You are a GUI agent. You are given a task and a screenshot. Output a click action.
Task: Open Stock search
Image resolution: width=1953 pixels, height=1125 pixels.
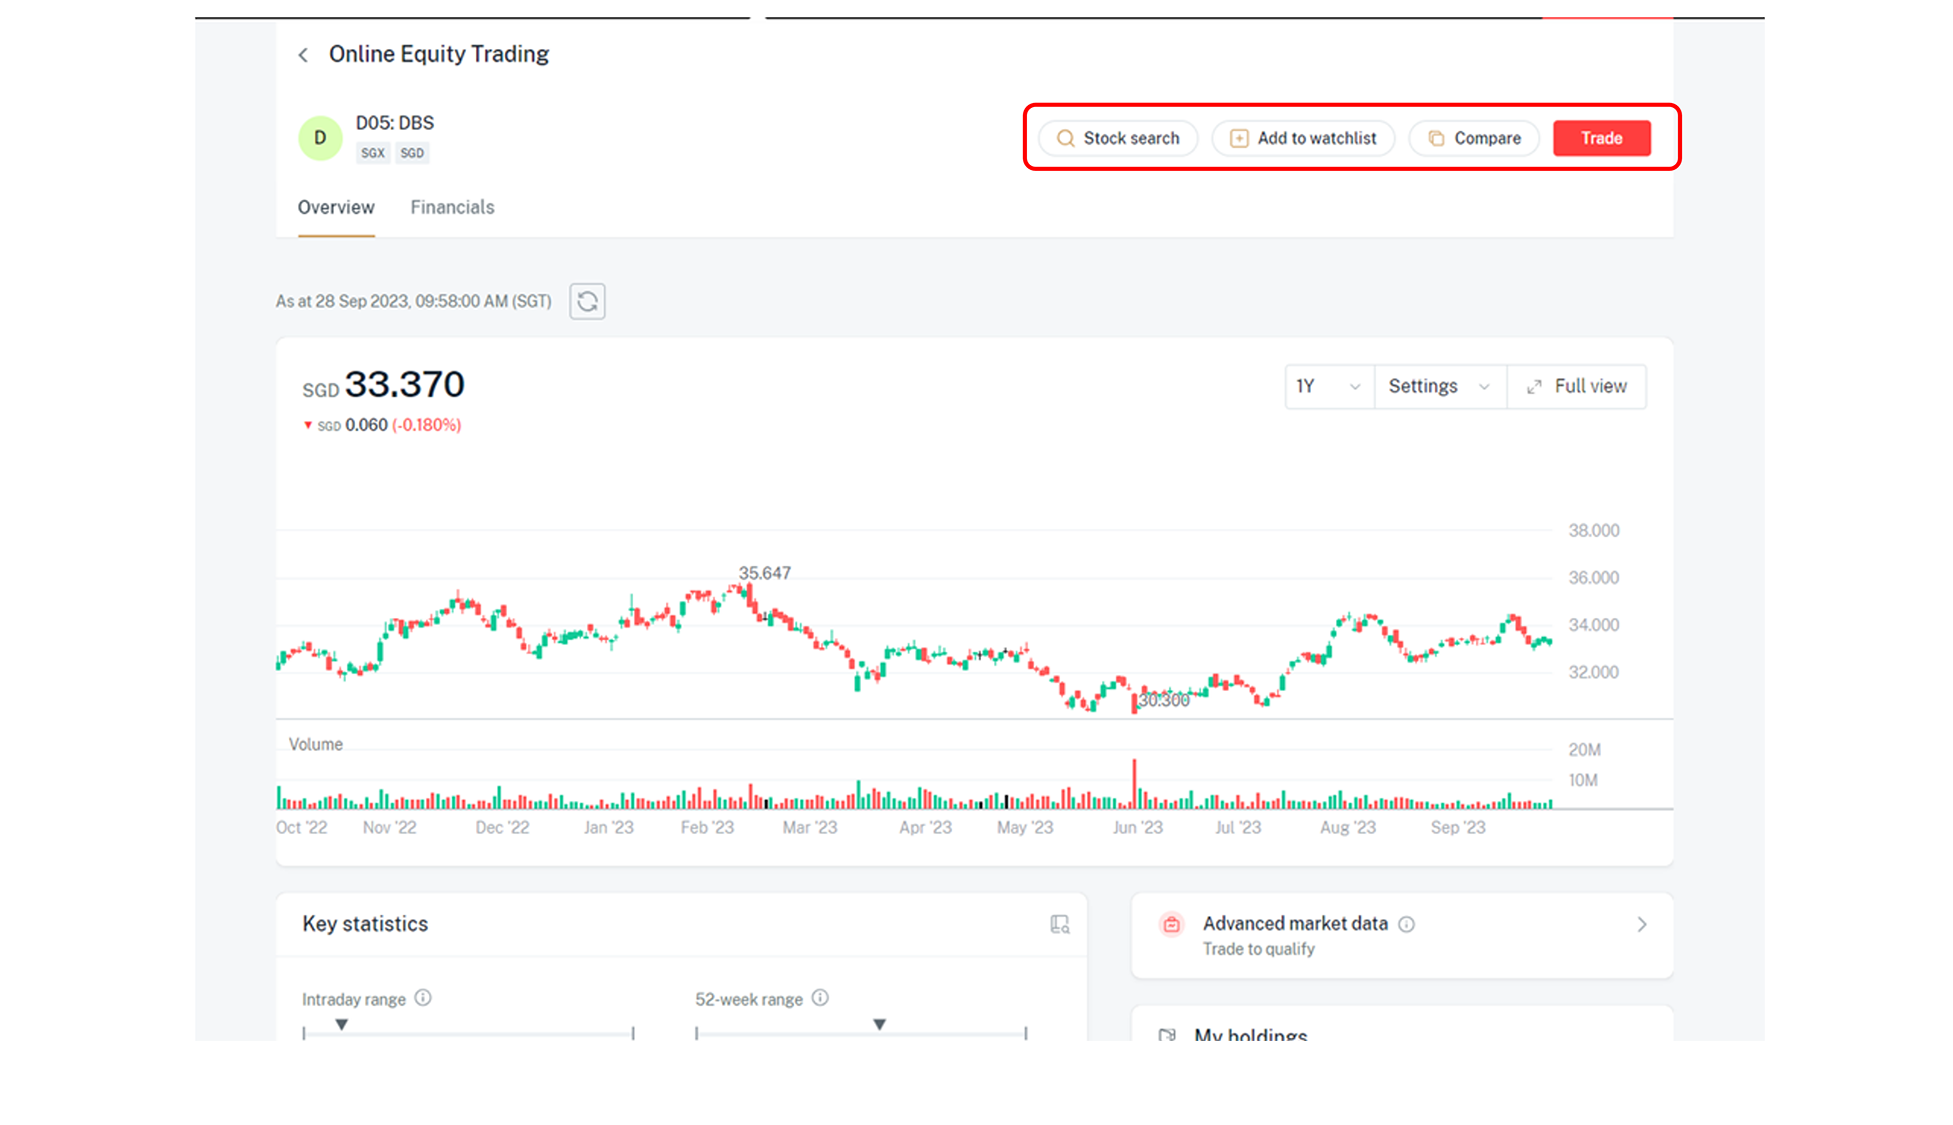[x=1118, y=138]
